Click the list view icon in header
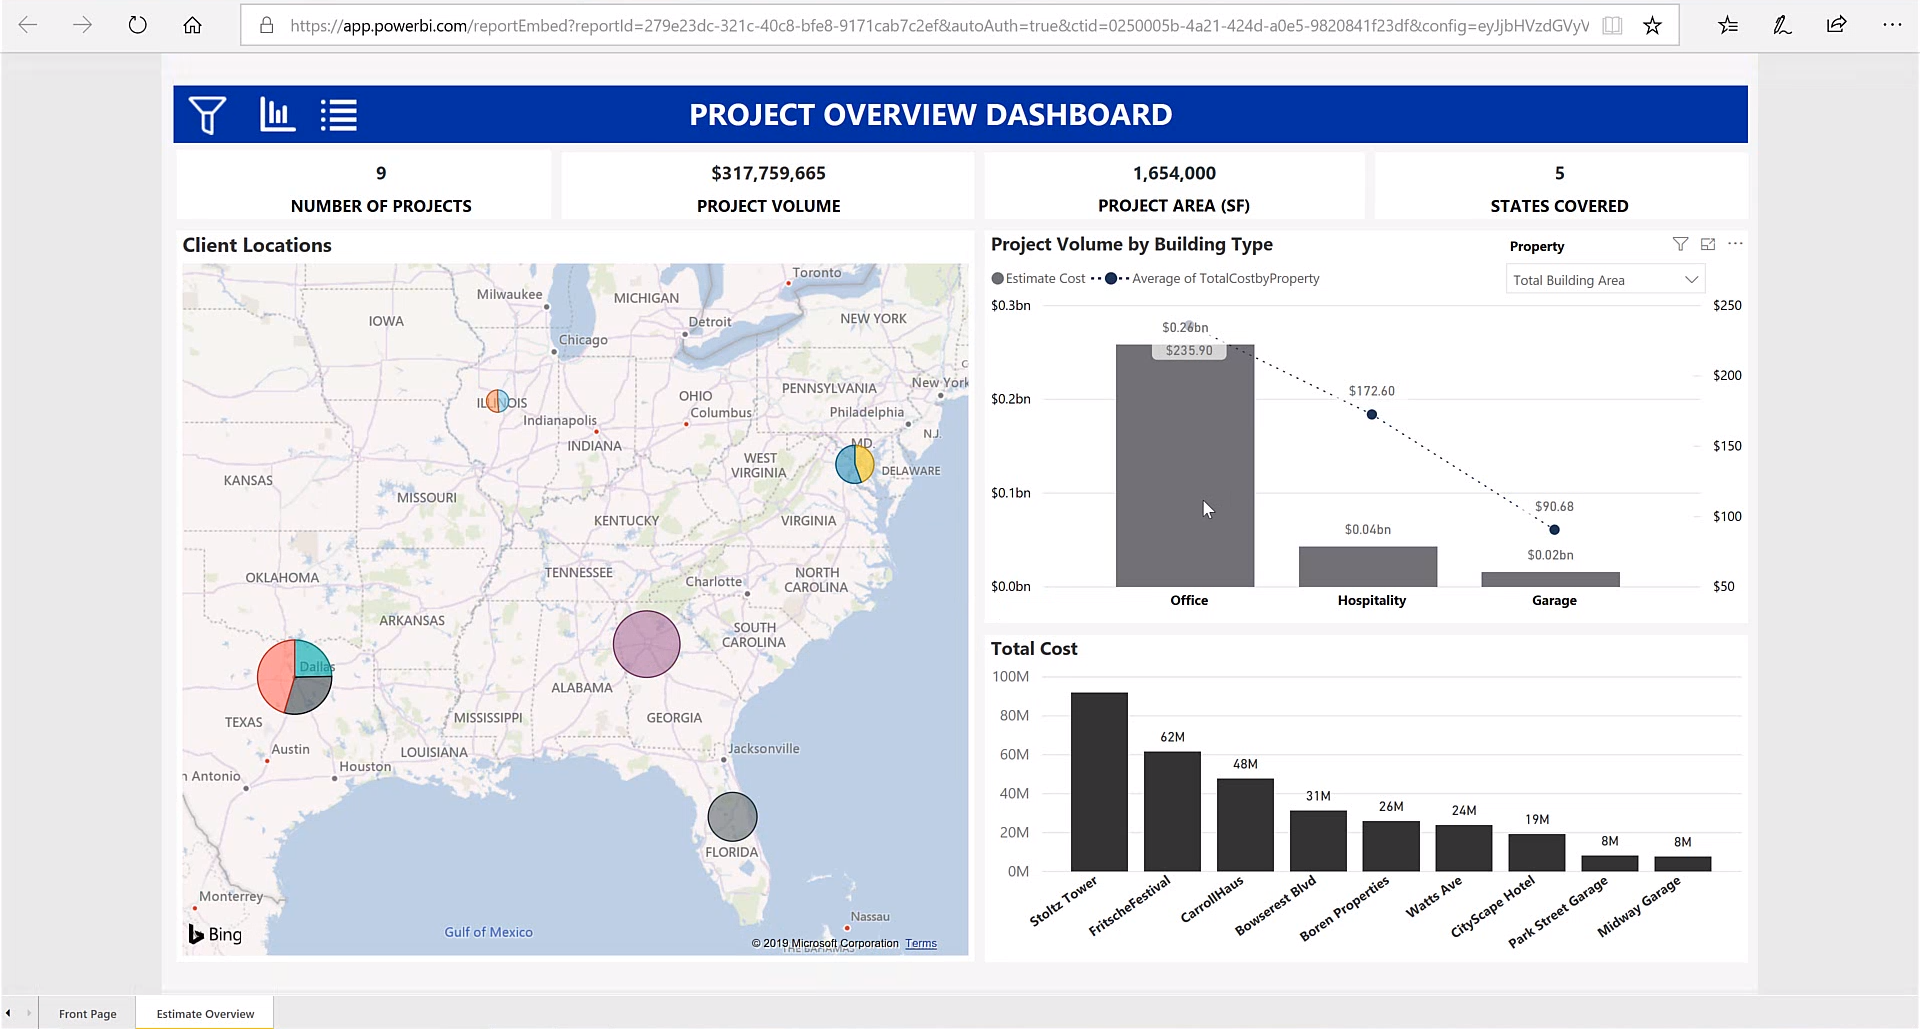Viewport: 1920px width, 1029px height. click(339, 115)
